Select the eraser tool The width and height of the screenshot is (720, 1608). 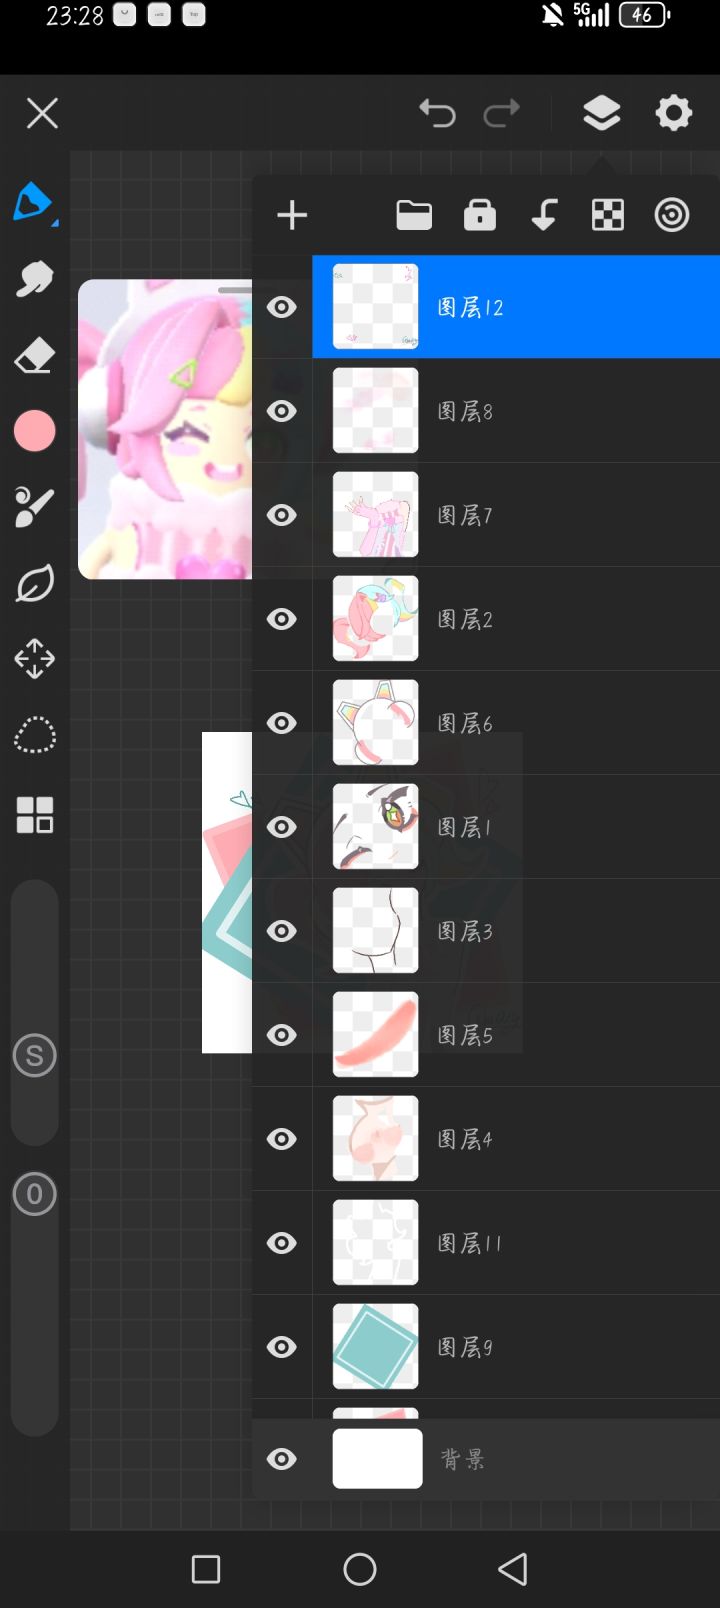pos(34,356)
